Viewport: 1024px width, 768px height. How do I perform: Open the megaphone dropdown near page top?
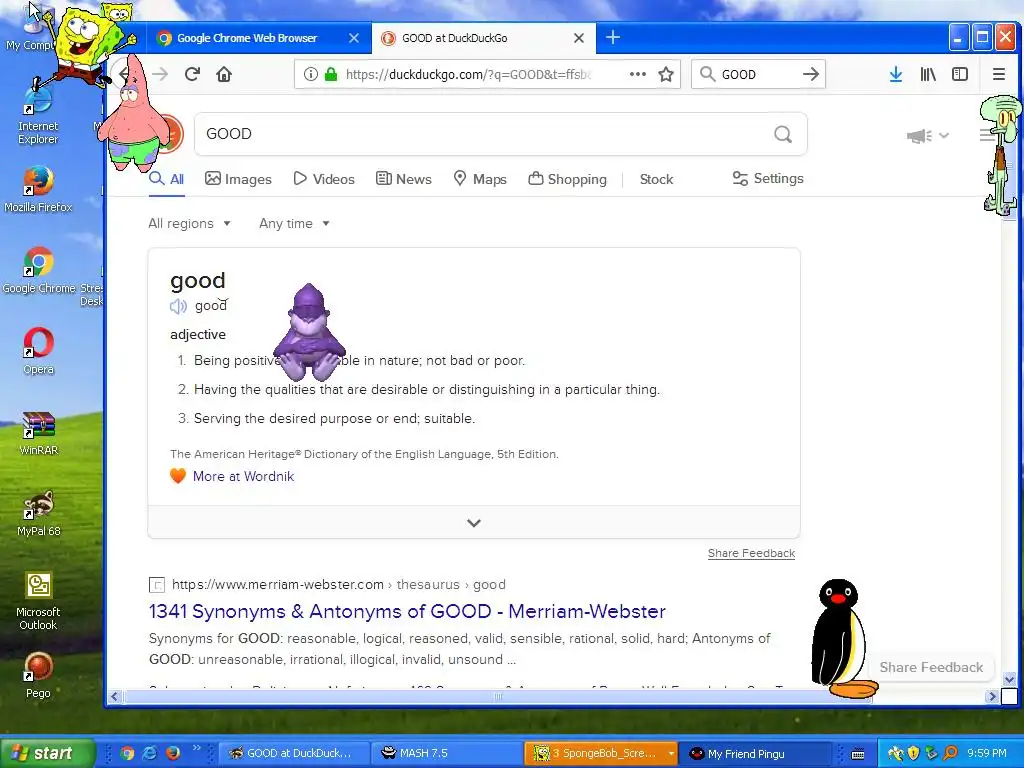tap(927, 135)
